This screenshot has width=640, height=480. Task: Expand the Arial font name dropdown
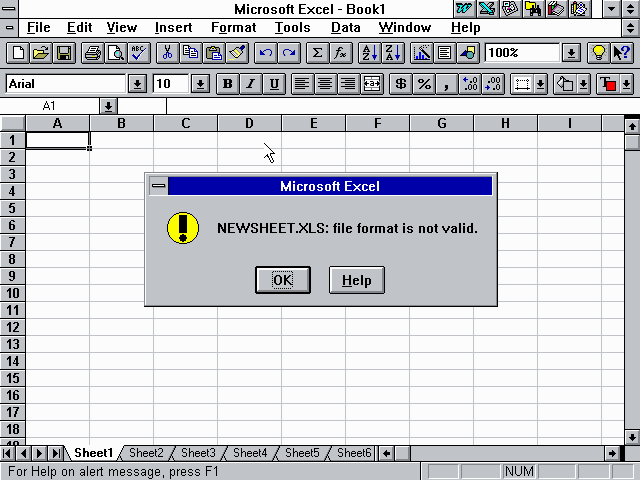[x=138, y=84]
